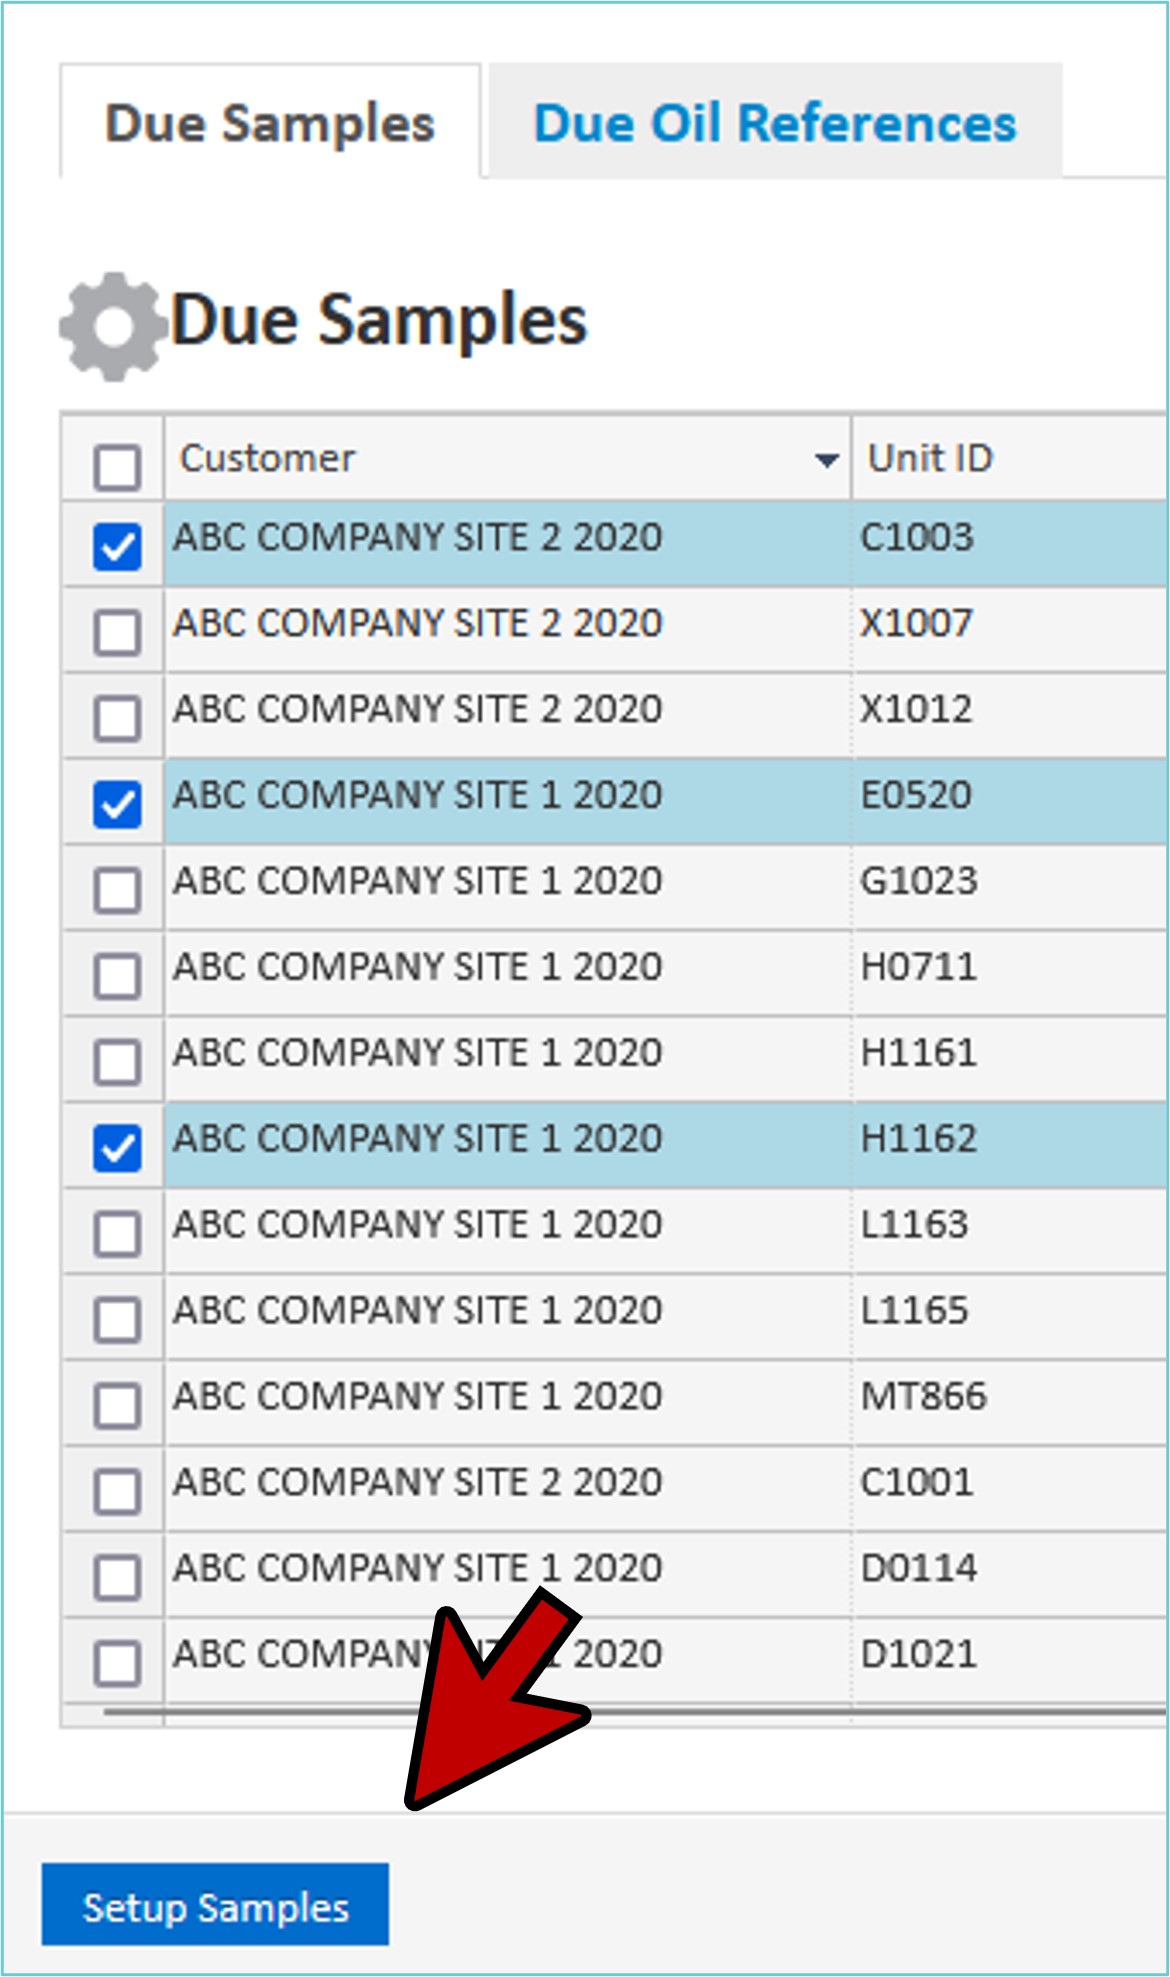Uncheck the checkbox for unit E0520

(x=117, y=804)
